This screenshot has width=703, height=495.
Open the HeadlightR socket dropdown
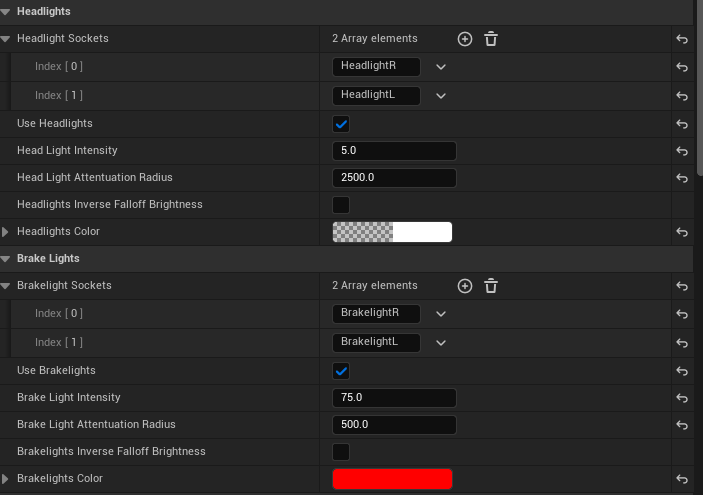point(440,67)
